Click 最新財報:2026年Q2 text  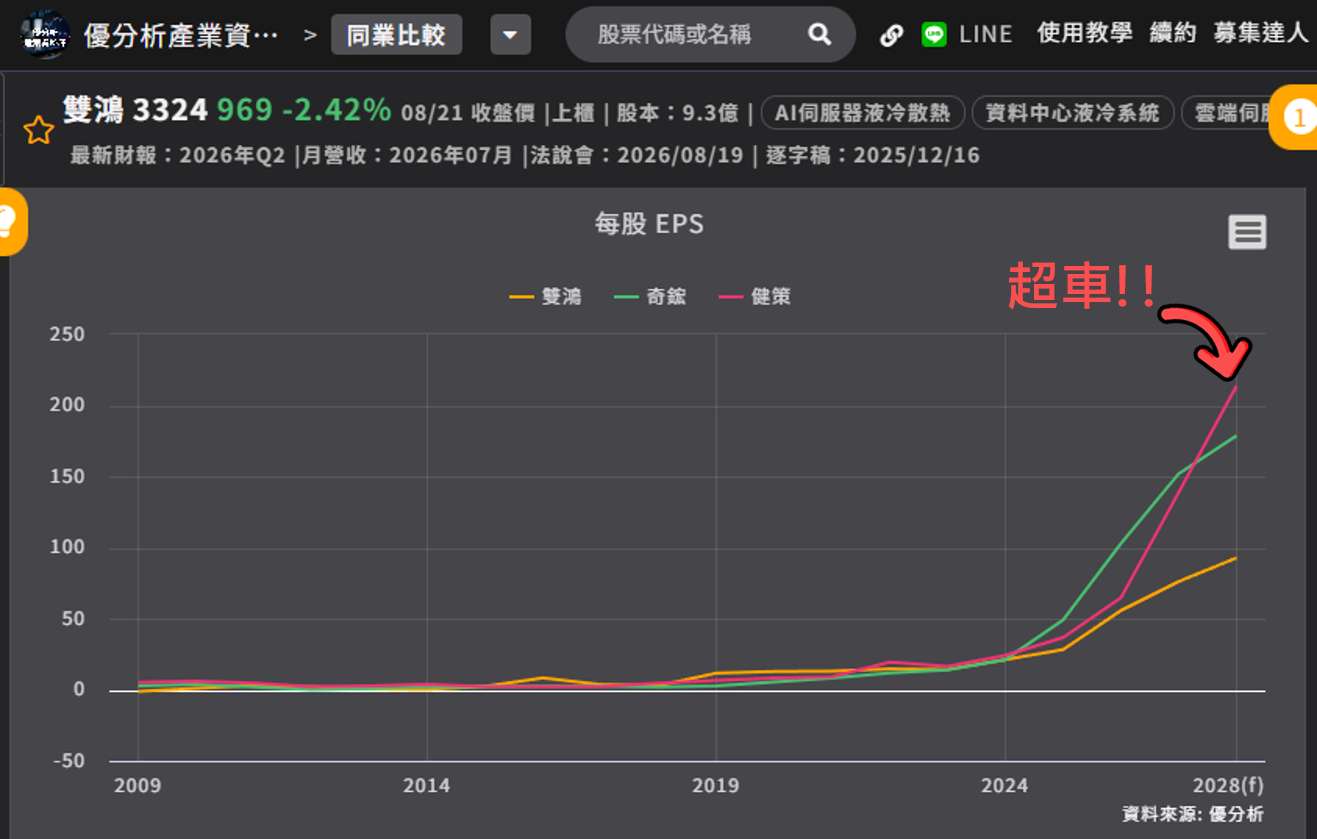tap(178, 155)
